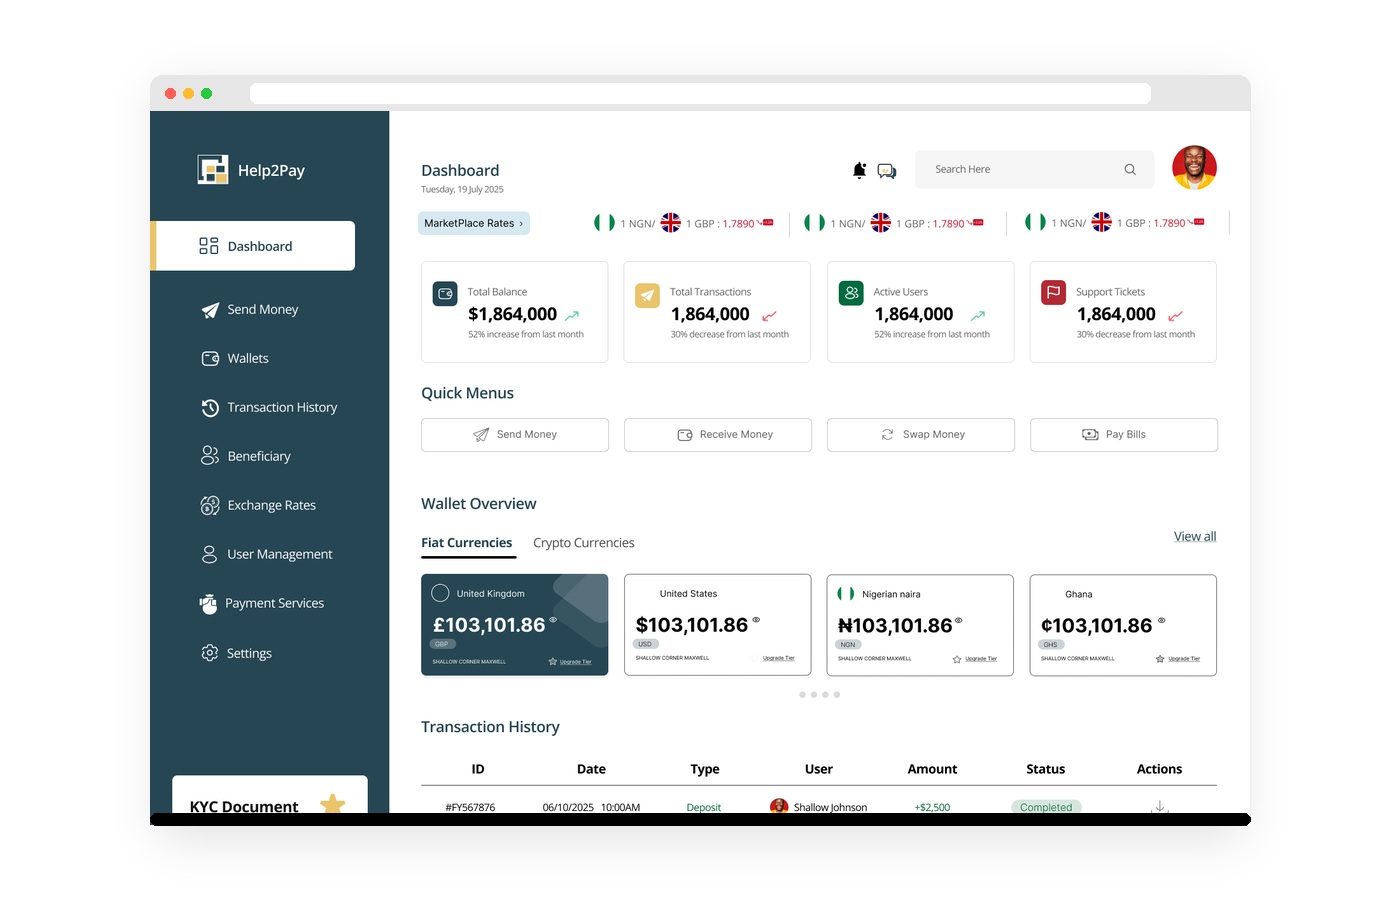Select the United Kingdom wallet radio circle
Screen dimensions: 1400x900
440,593
